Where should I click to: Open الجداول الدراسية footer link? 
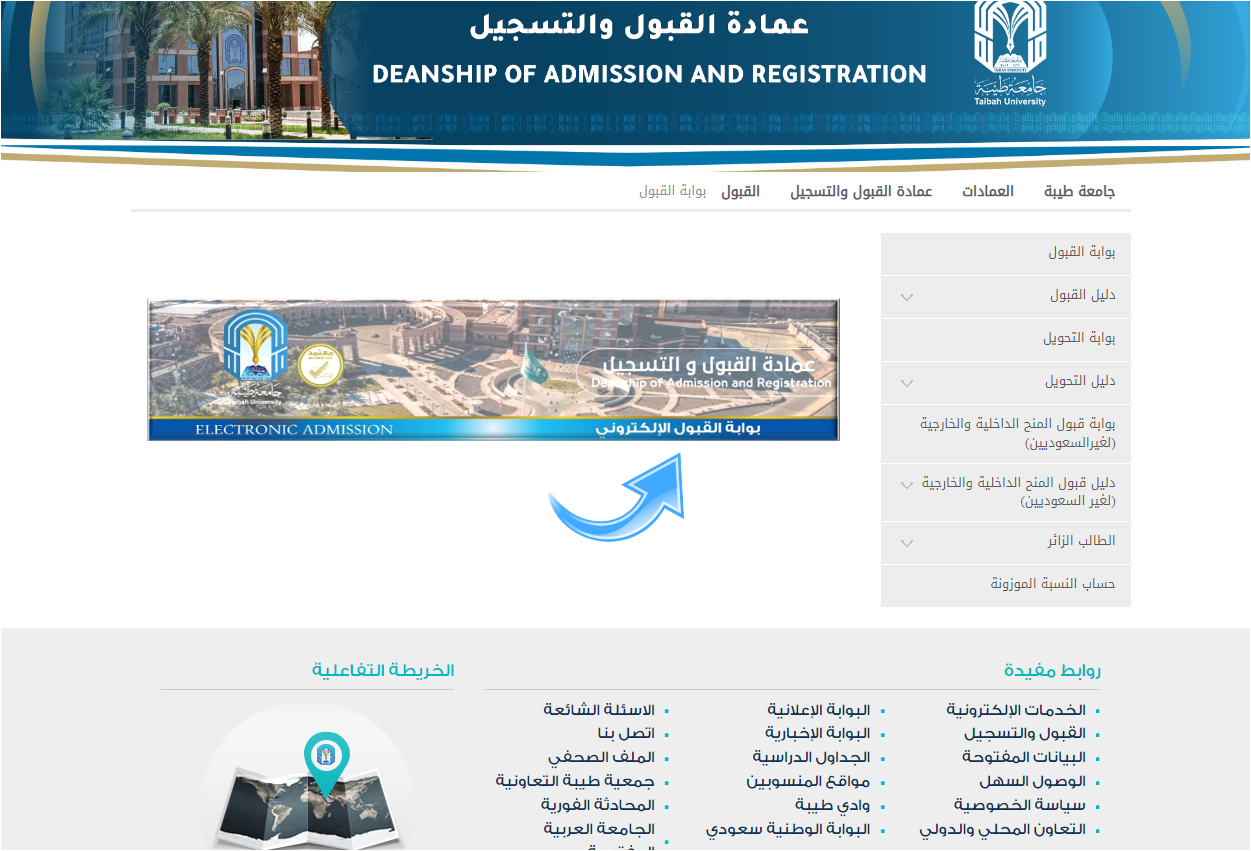812,758
